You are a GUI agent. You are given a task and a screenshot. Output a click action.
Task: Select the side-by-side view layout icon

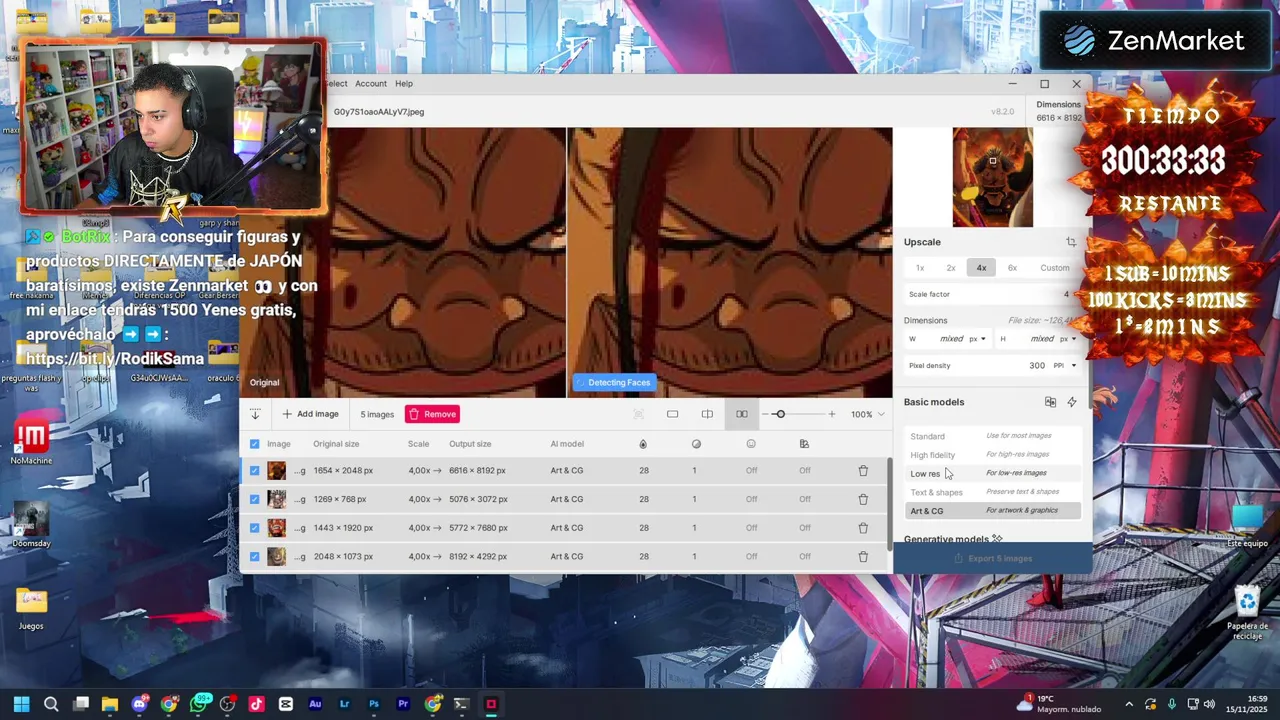[x=741, y=414]
